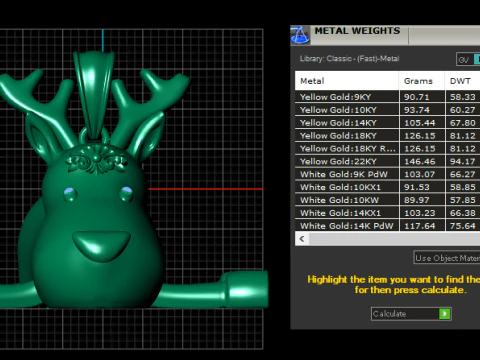
Task: Click the 89.97 grams value
Action: coord(417,200)
